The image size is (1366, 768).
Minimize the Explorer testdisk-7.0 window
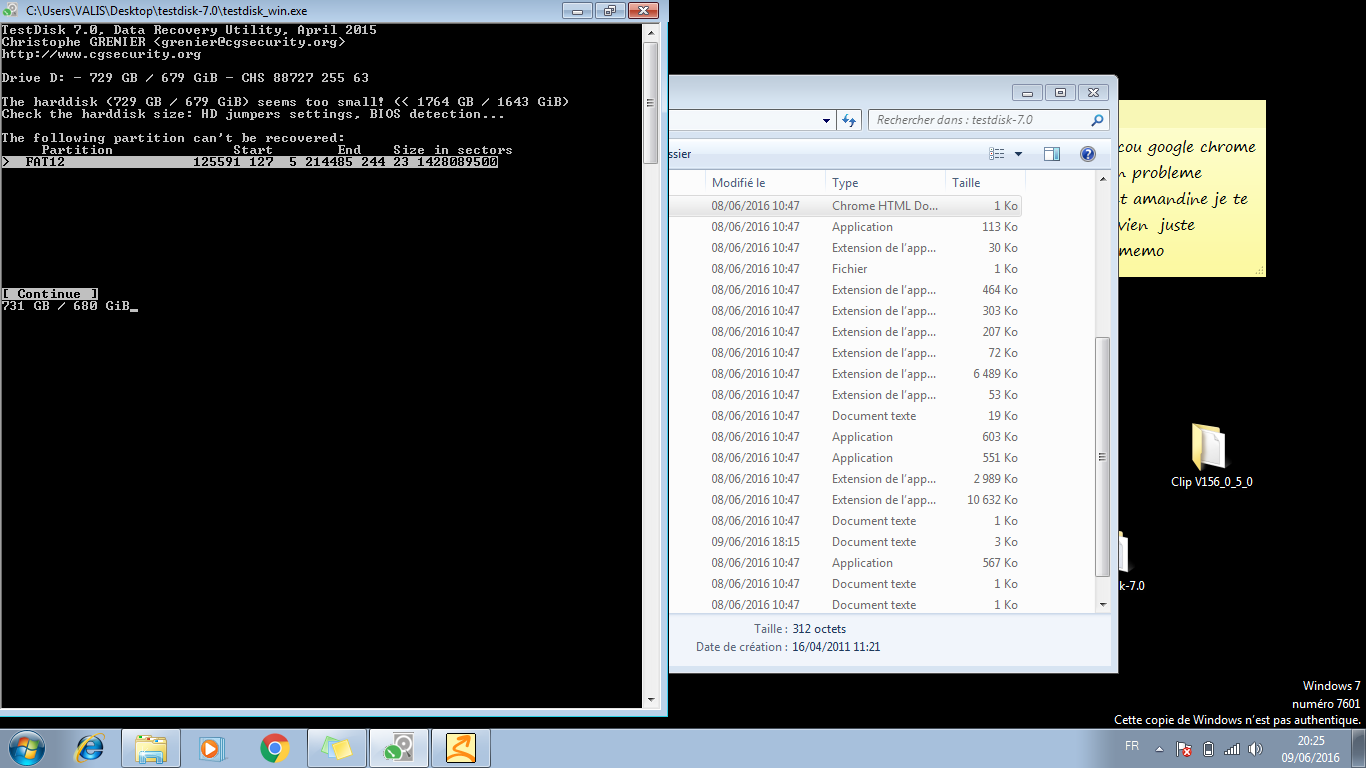[x=1029, y=93]
